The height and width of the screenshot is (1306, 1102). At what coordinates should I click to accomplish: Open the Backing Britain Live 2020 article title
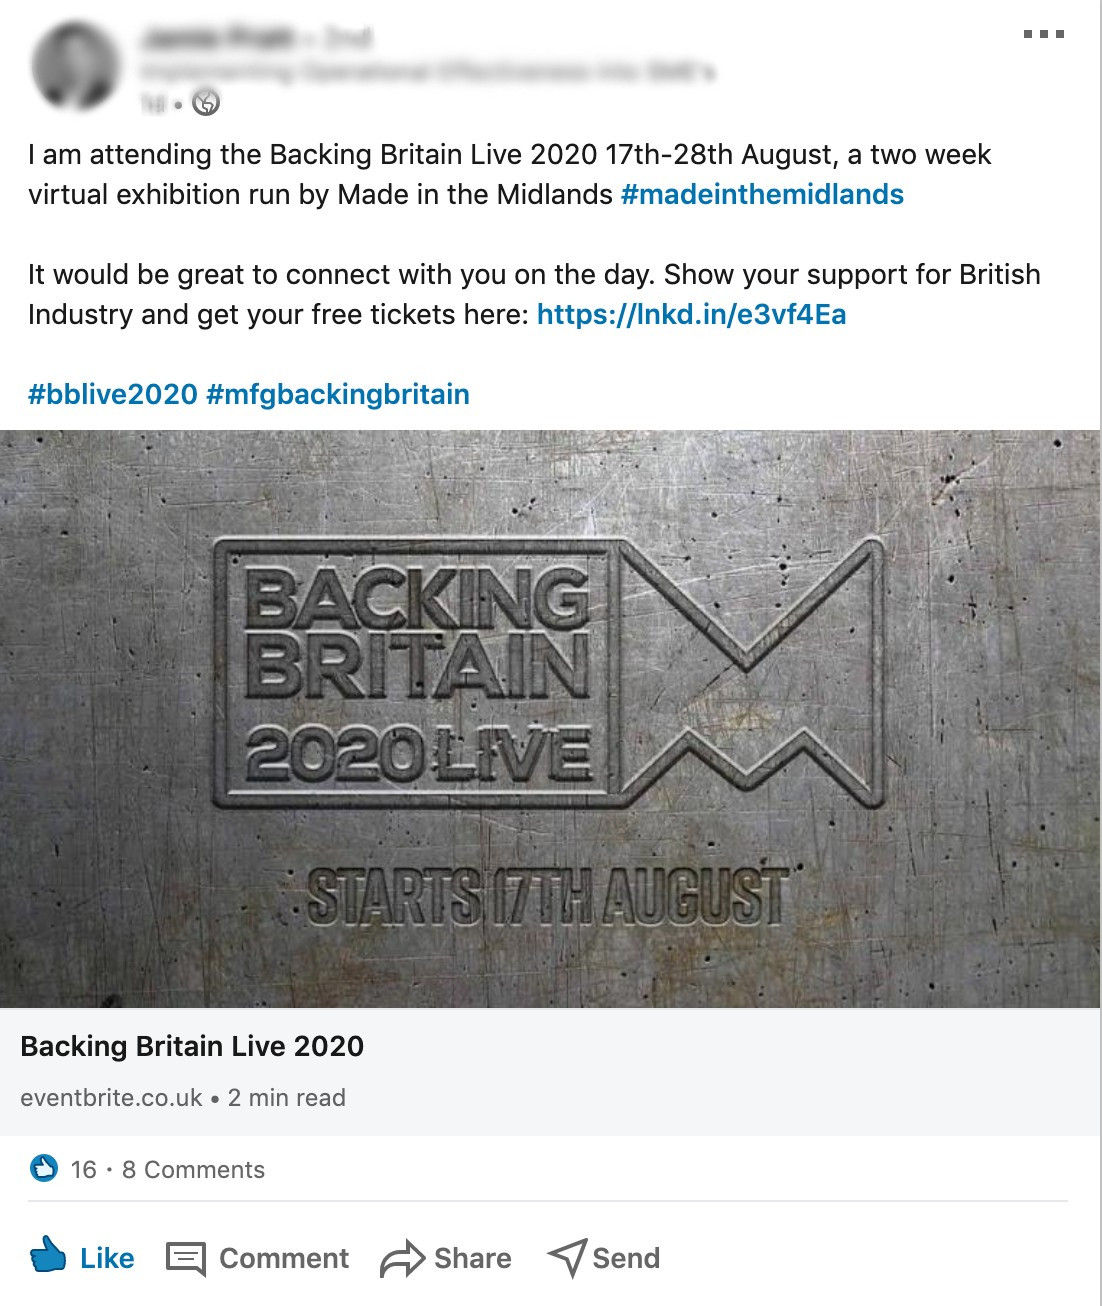click(192, 1046)
